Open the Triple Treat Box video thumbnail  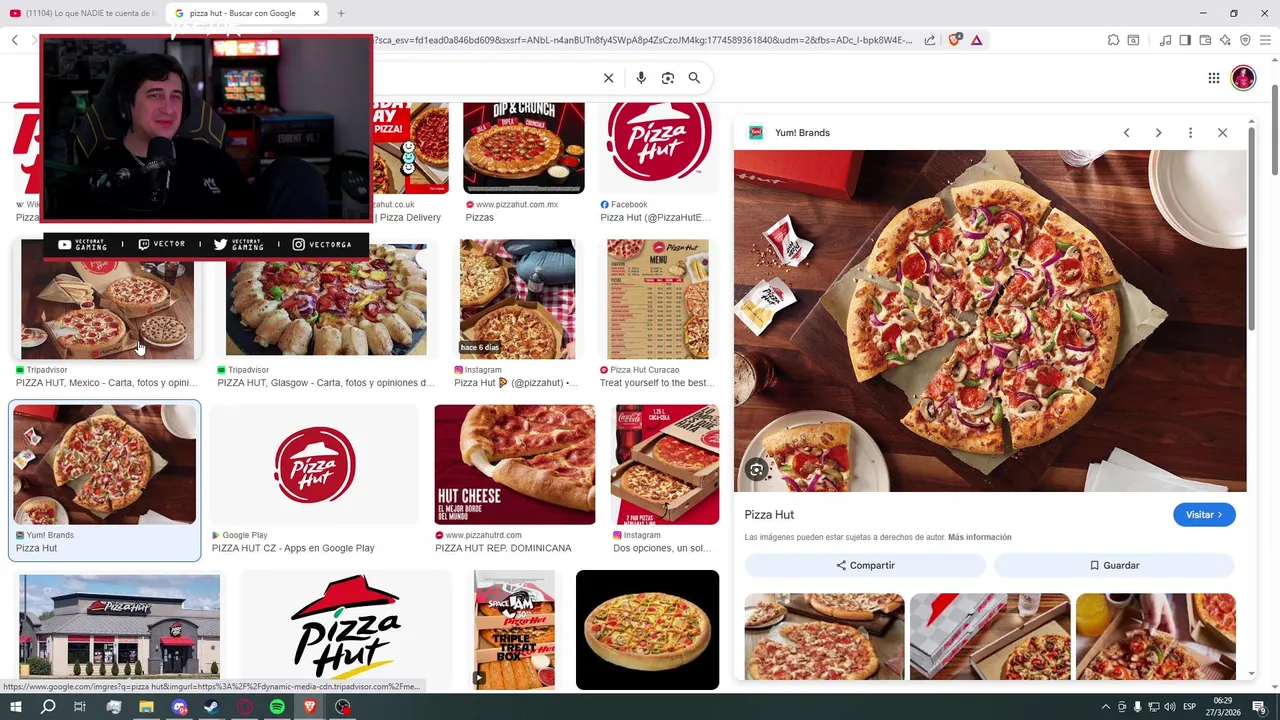(514, 630)
